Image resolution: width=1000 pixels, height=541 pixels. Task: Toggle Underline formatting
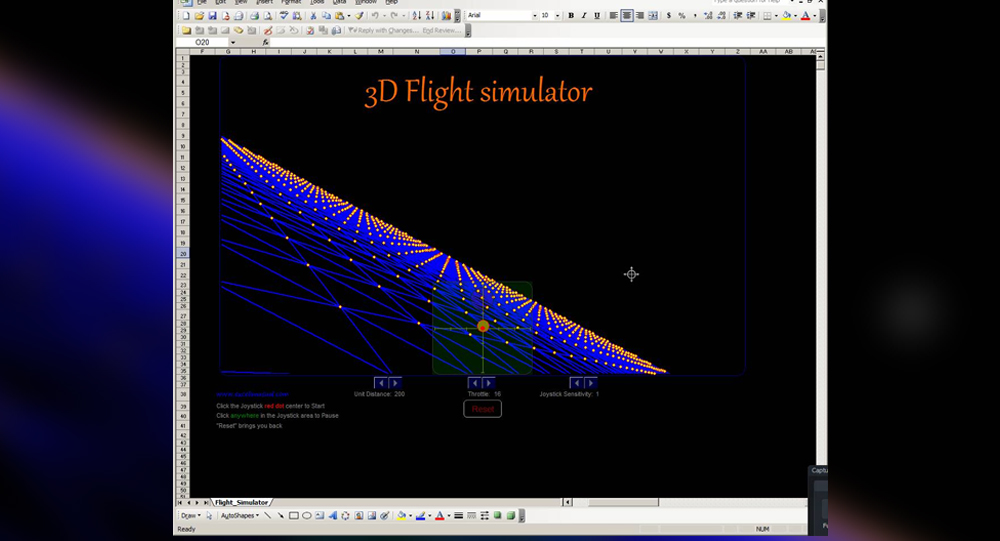click(597, 15)
